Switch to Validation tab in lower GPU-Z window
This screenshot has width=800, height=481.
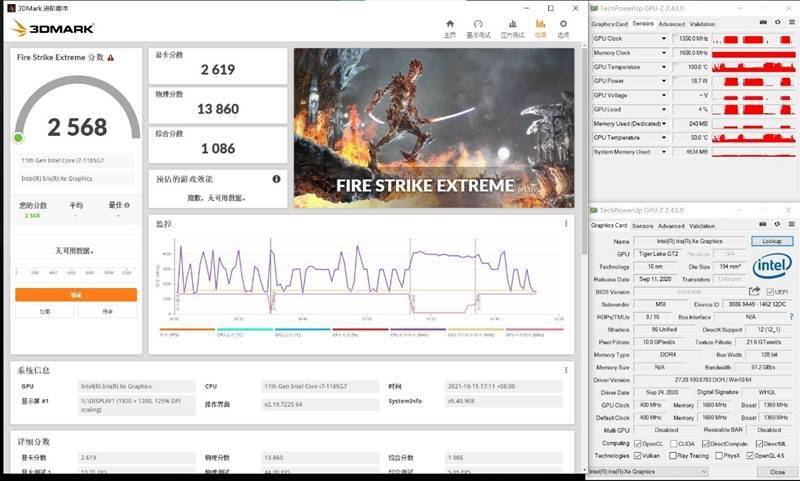tap(702, 226)
